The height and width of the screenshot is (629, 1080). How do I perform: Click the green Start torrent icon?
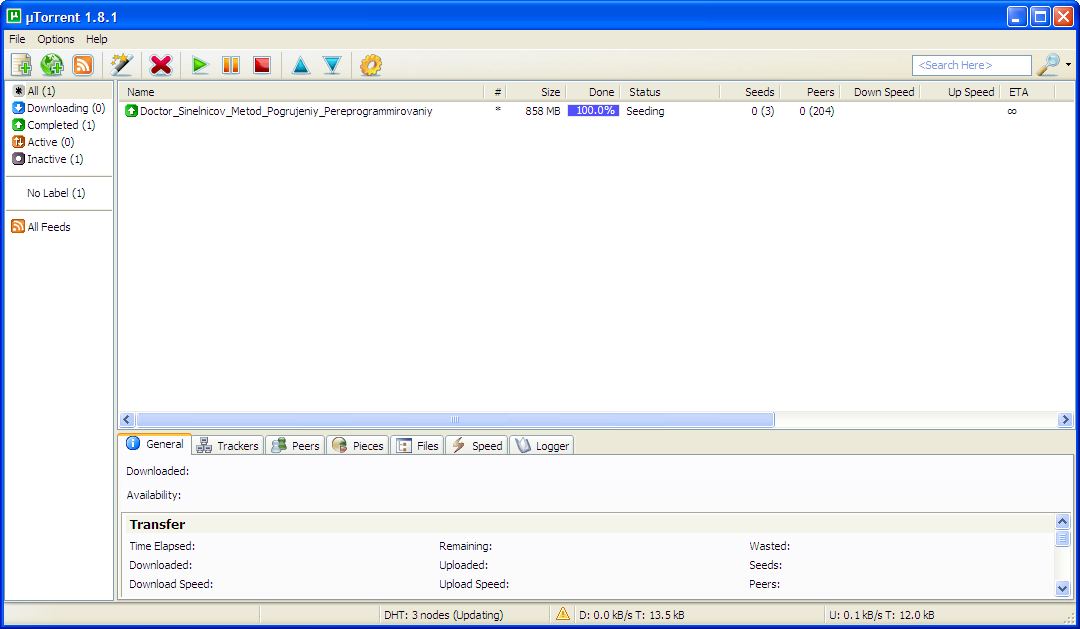pos(200,65)
